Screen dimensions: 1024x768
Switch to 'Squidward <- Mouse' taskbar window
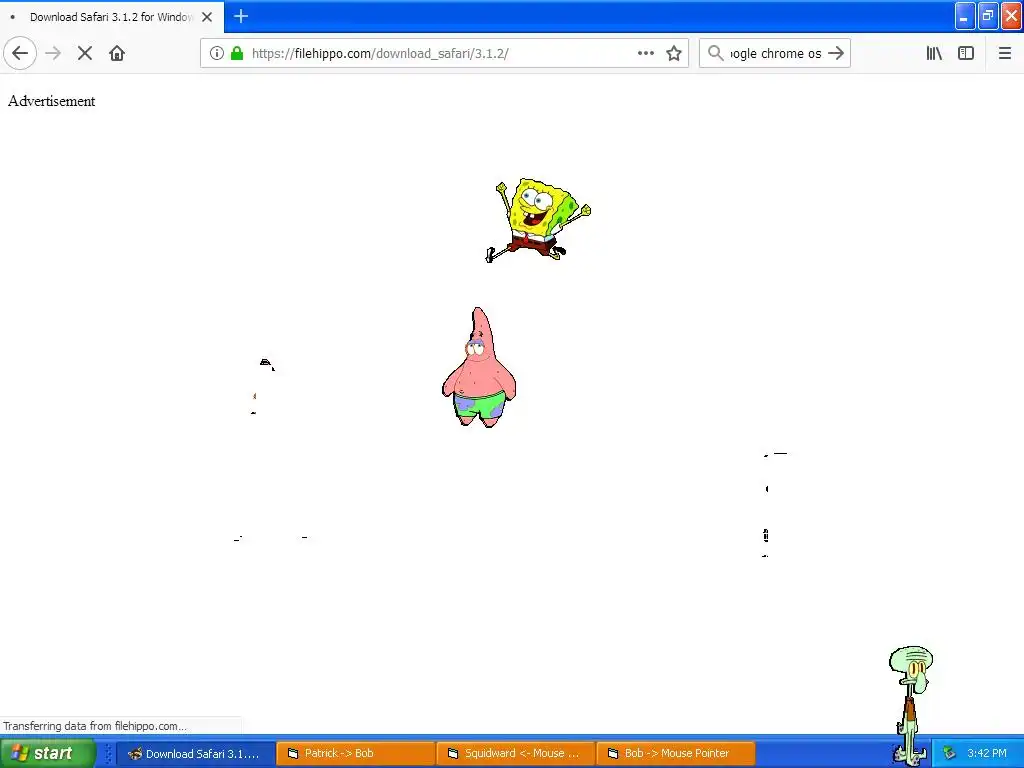click(x=515, y=753)
